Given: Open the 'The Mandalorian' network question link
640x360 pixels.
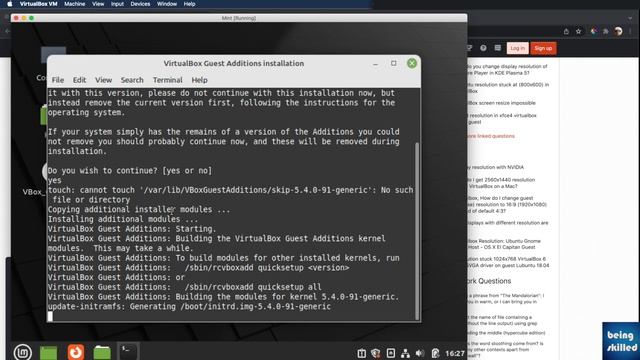Looking at the screenshot, I should (506, 298).
